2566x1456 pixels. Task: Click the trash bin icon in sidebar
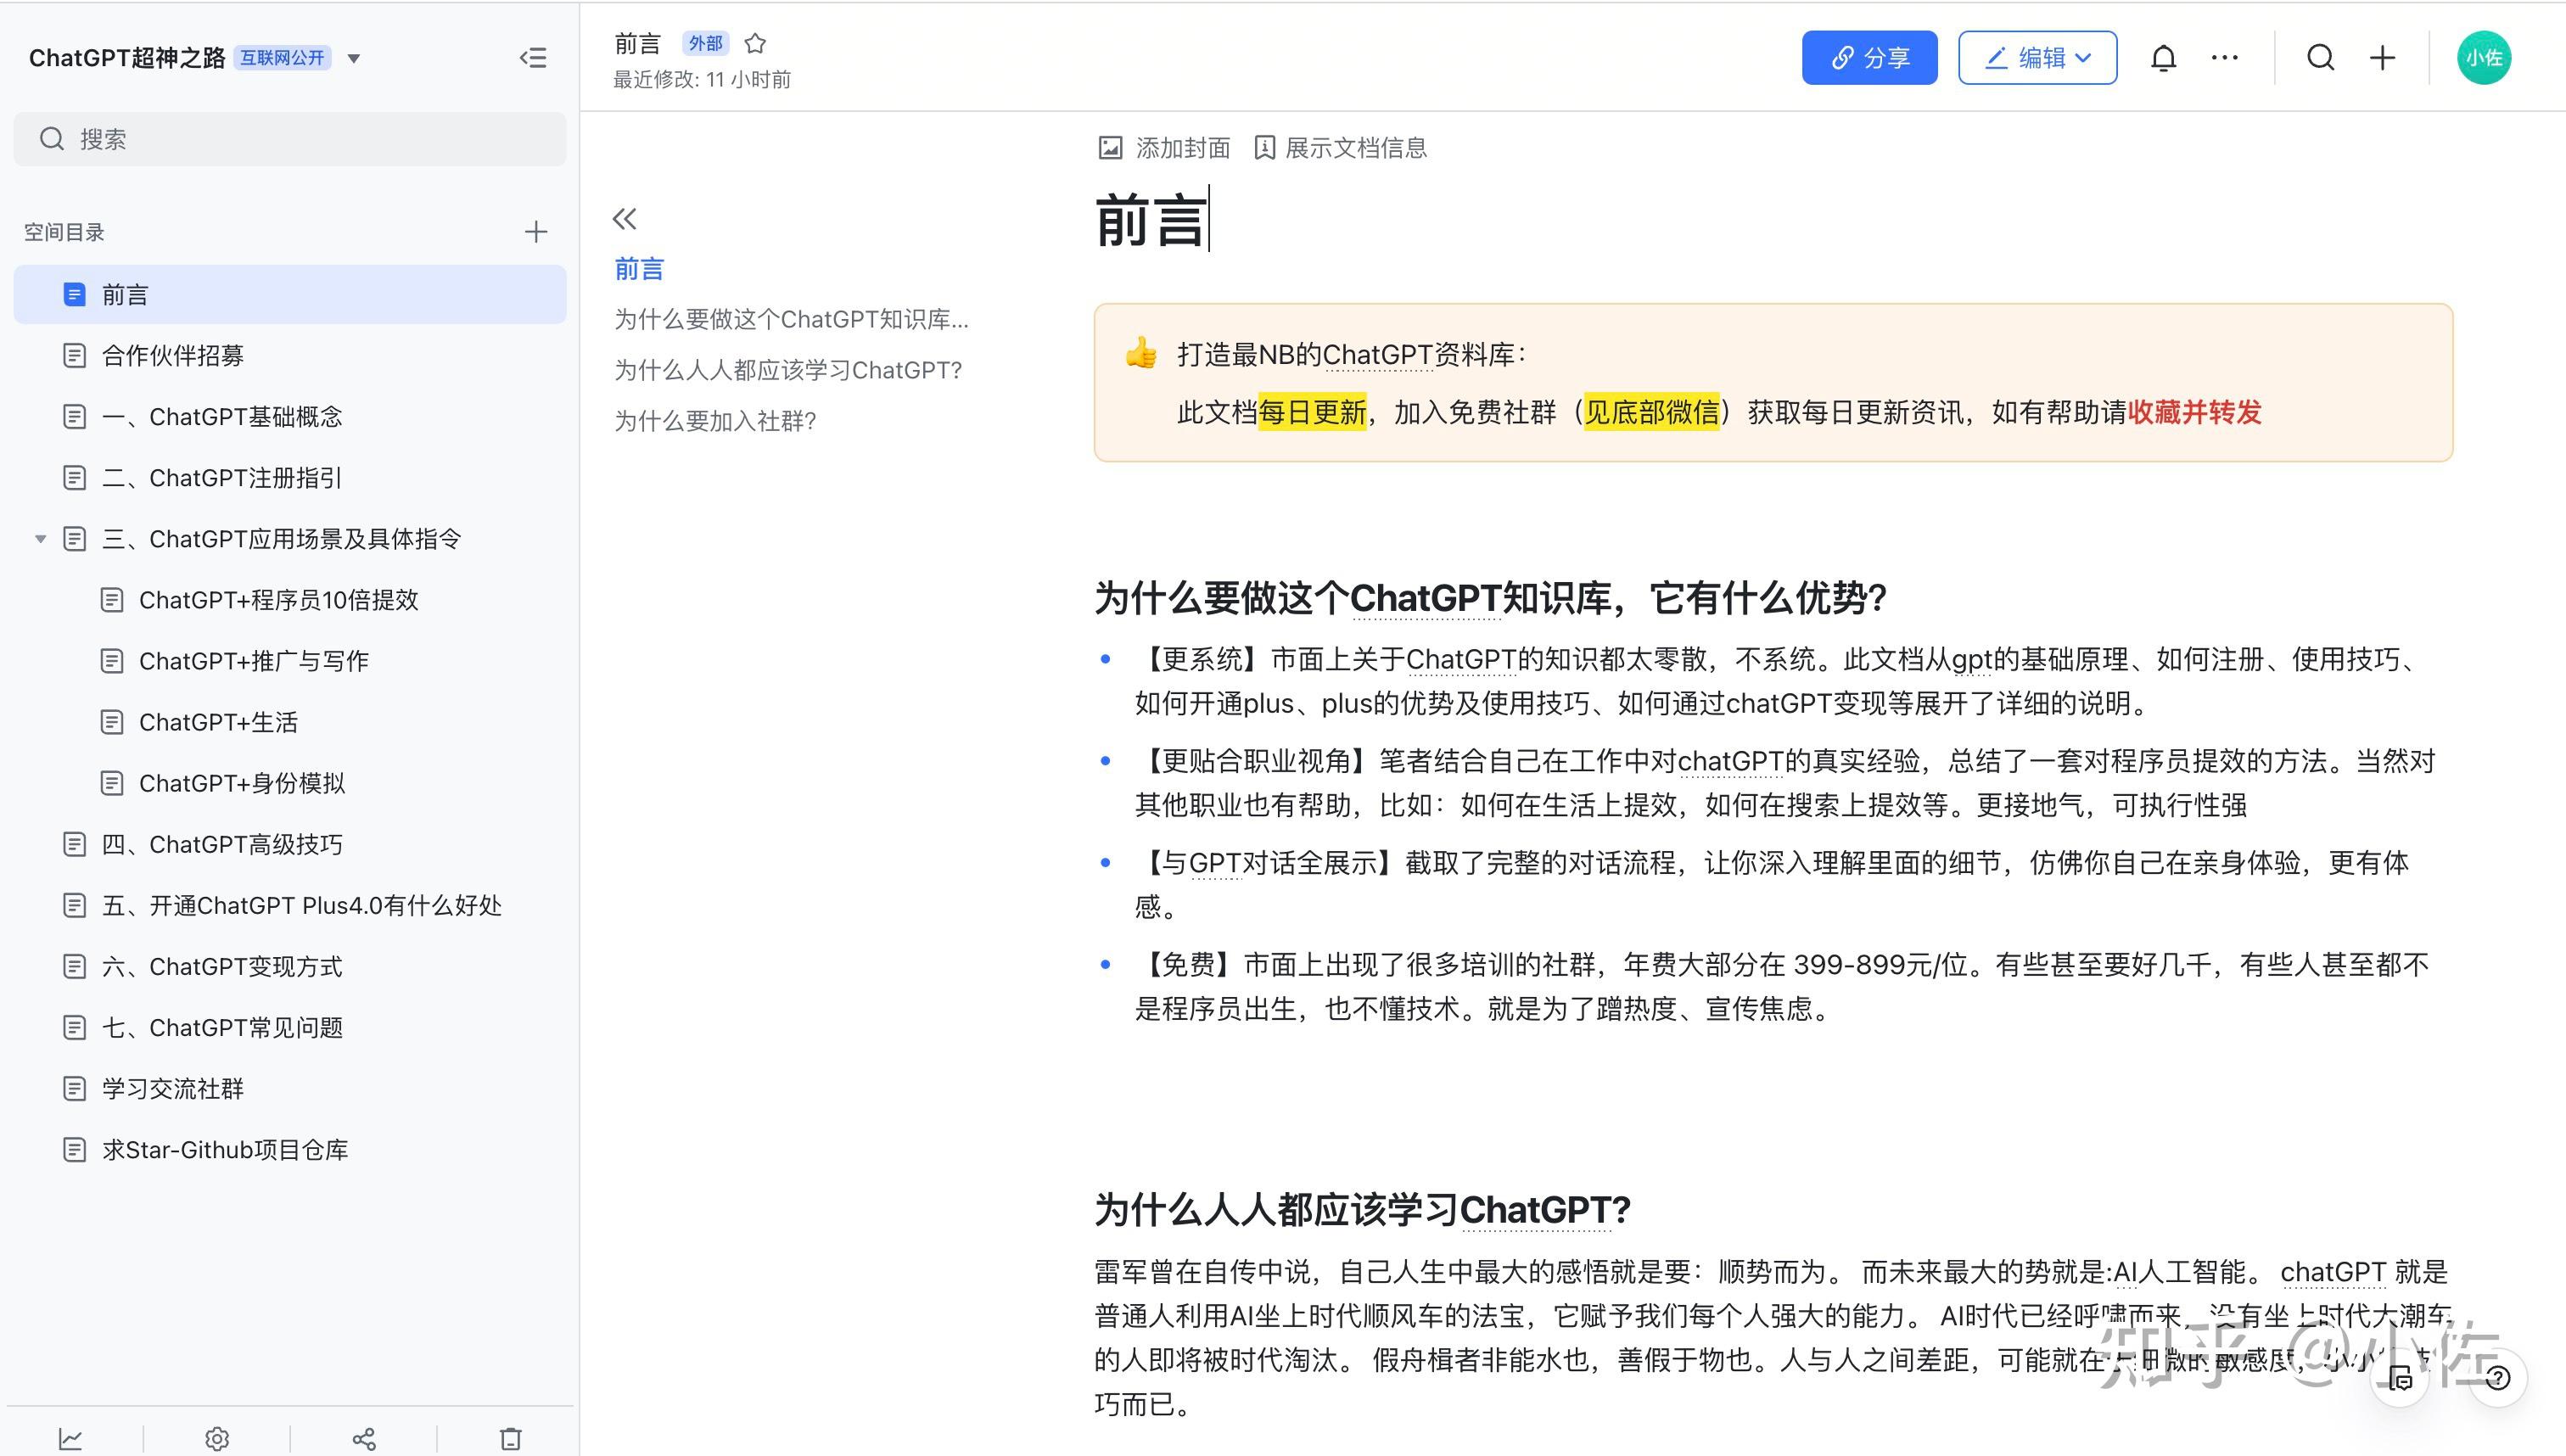click(510, 1439)
